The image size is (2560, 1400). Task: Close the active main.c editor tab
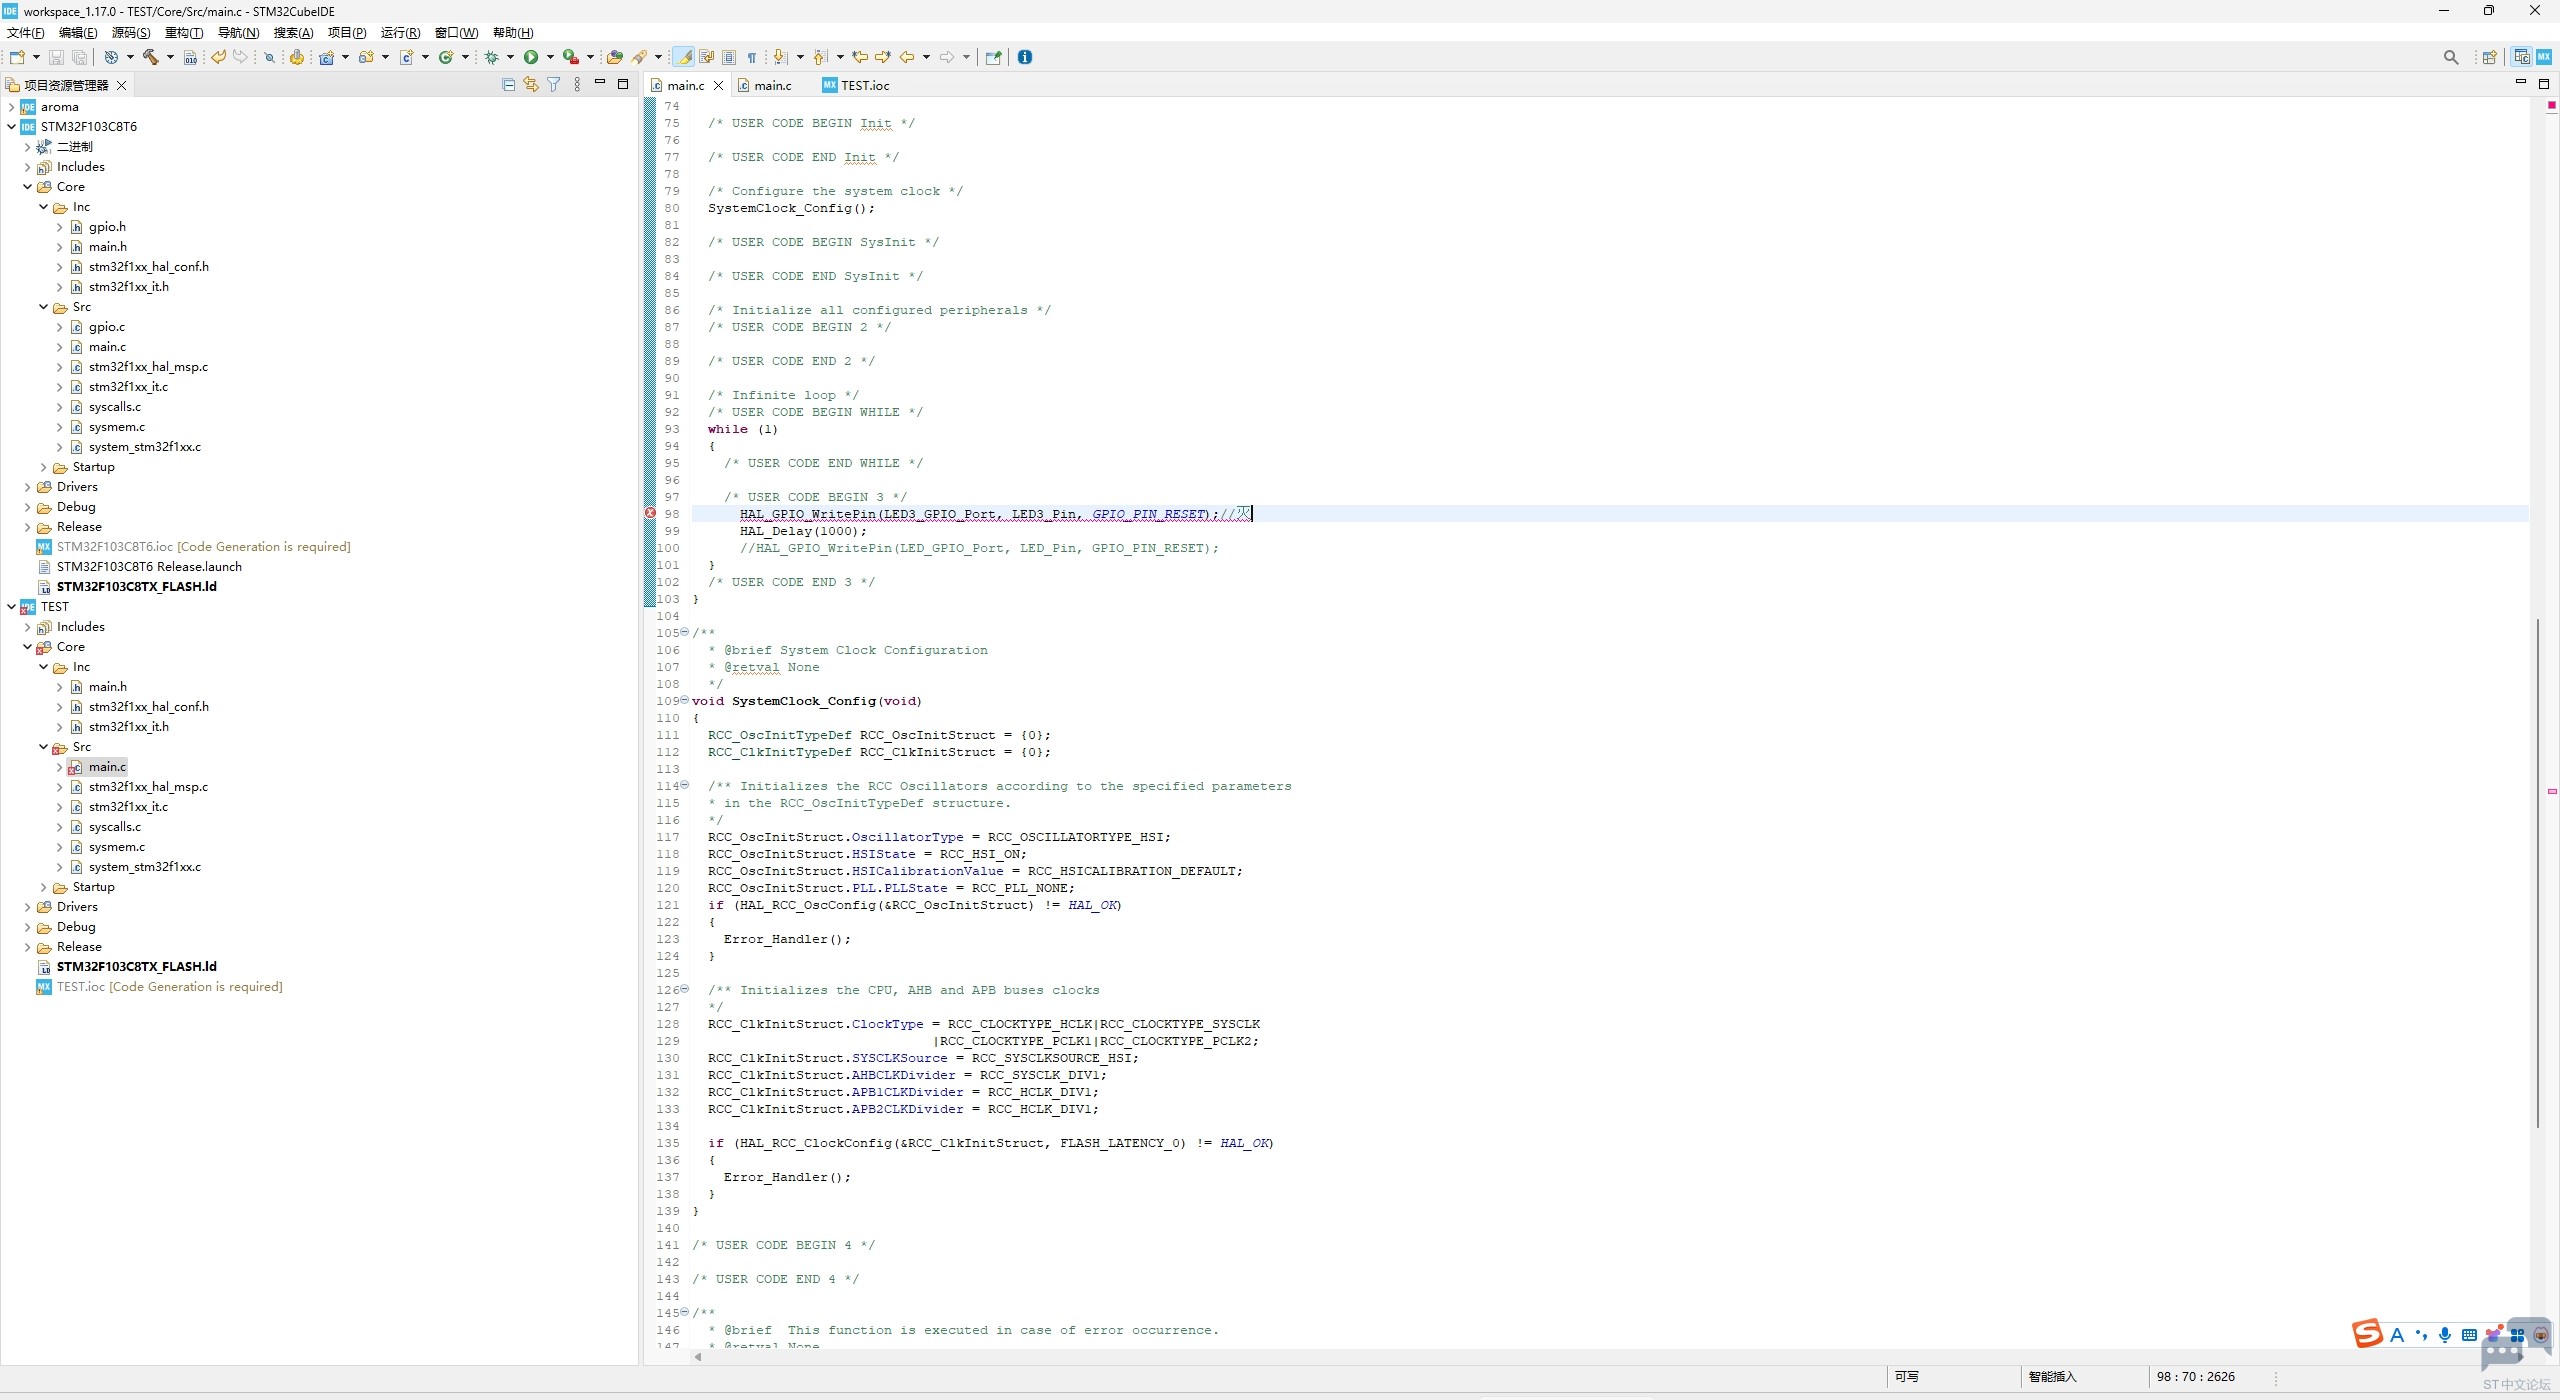(x=718, y=86)
